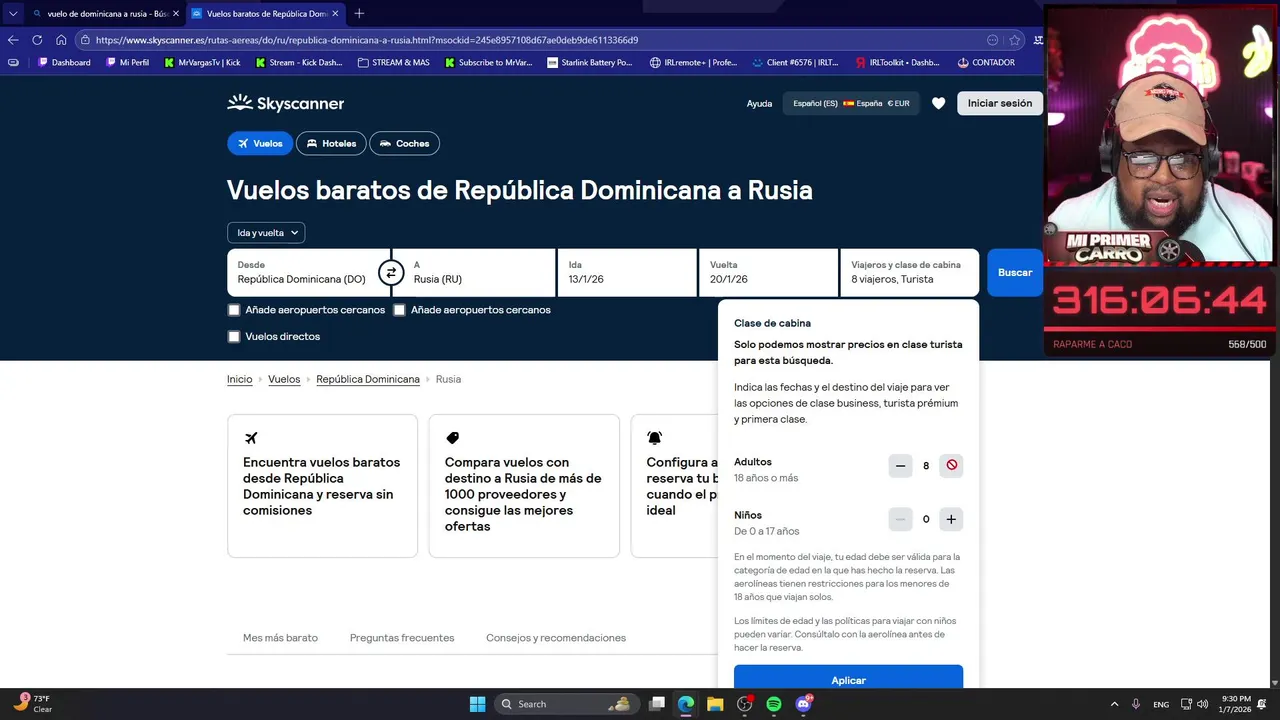Open the 'MrVargasTv | Kick' bookmark
This screenshot has height=720, width=1280.
[x=202, y=62]
